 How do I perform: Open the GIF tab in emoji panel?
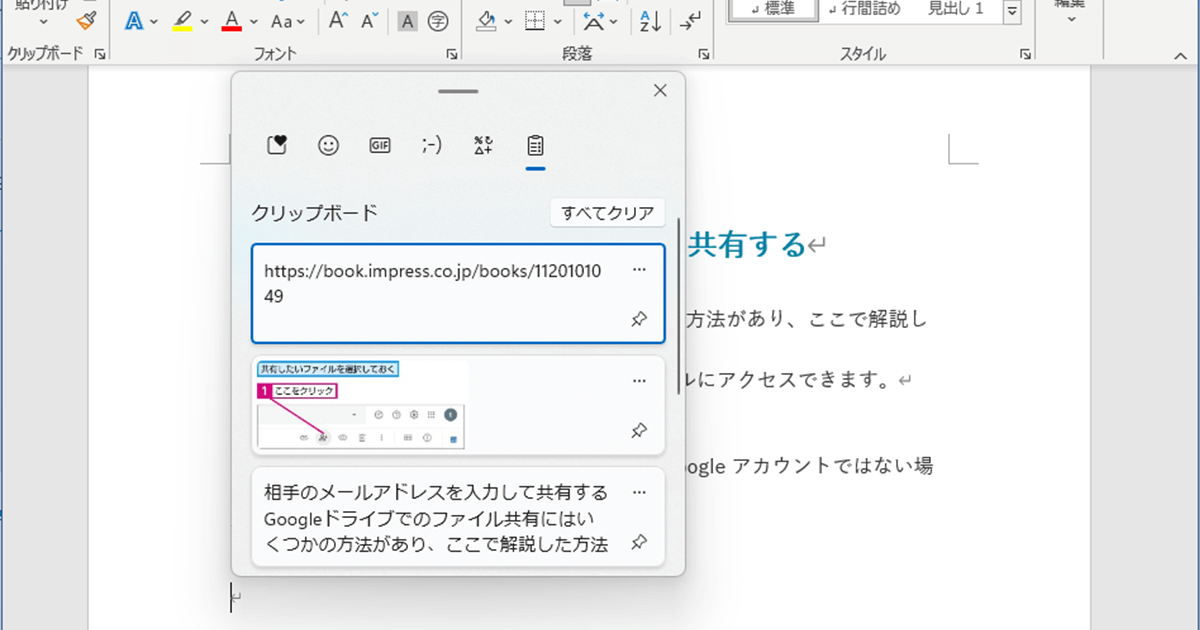pos(380,145)
